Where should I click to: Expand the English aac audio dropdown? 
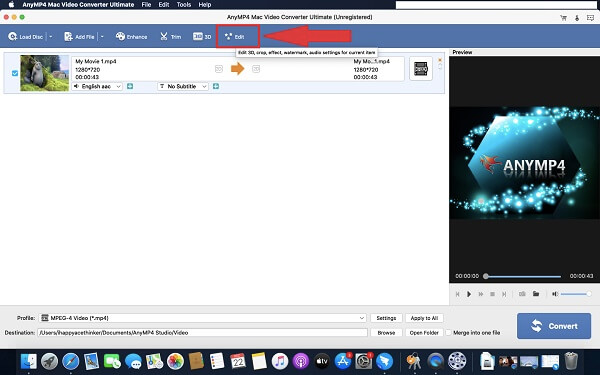coord(97,86)
